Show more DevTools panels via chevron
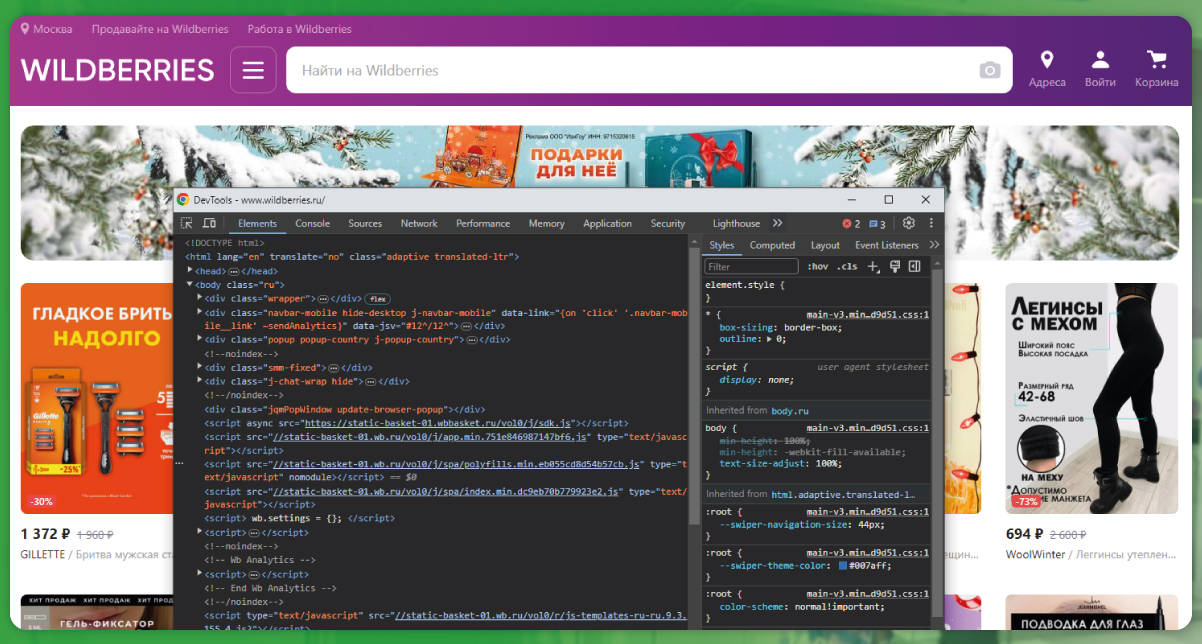1202x644 pixels. pyautogui.click(x=778, y=223)
